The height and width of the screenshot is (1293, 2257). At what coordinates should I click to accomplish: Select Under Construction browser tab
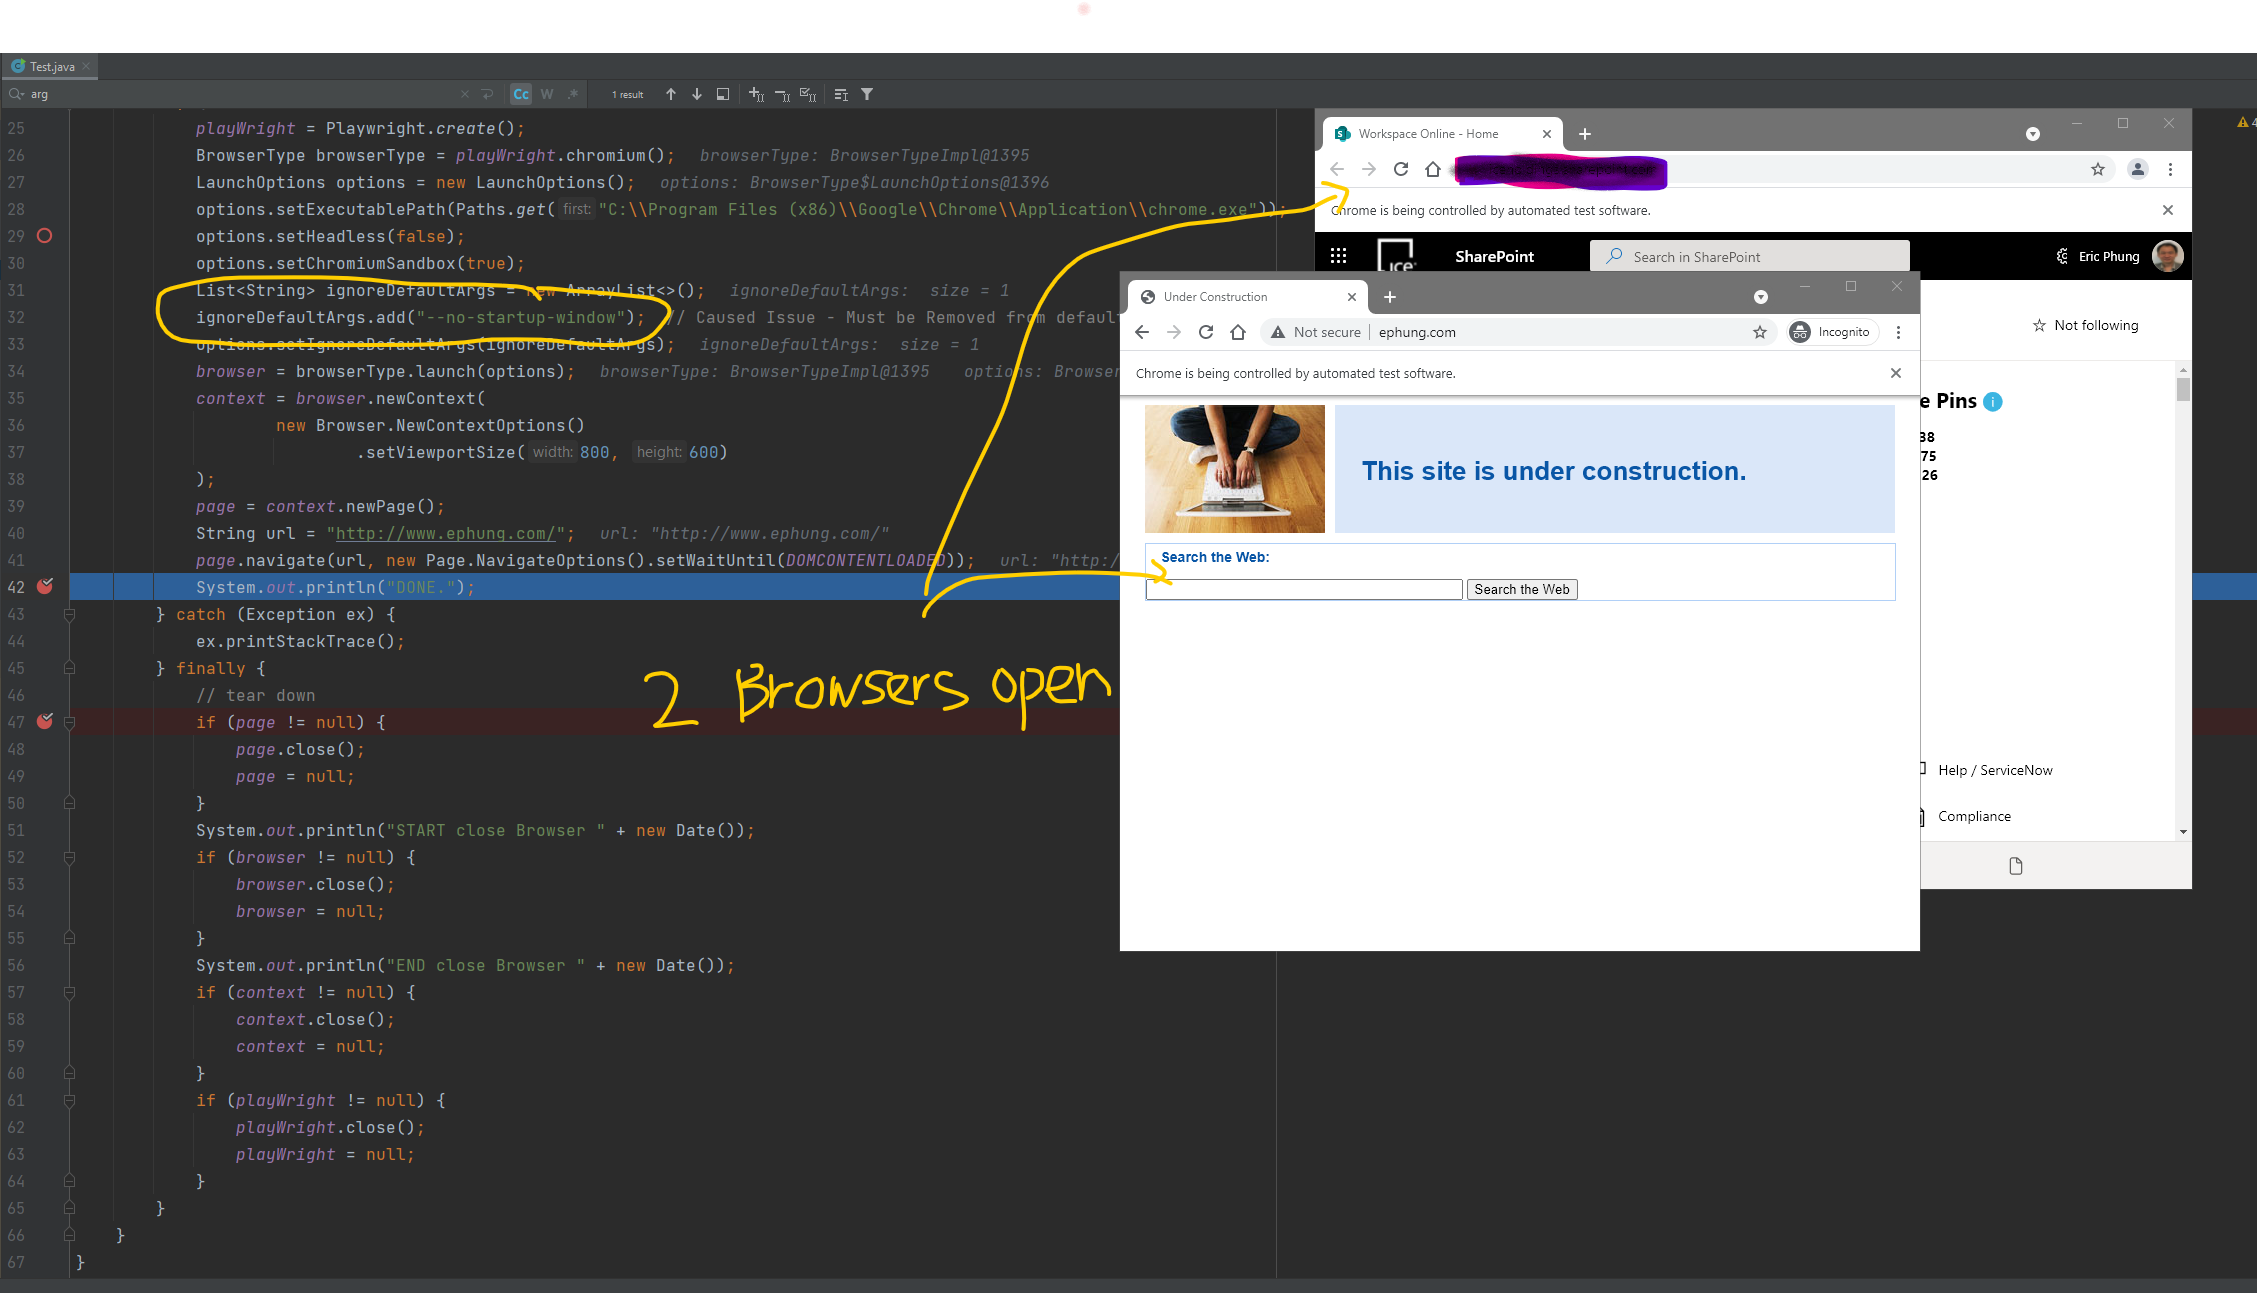tap(1215, 297)
